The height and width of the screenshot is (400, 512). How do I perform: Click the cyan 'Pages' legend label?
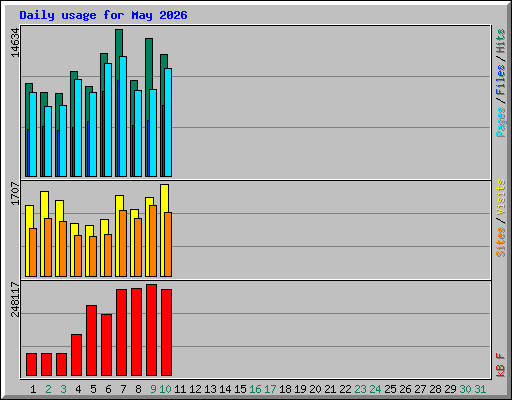(x=501, y=122)
